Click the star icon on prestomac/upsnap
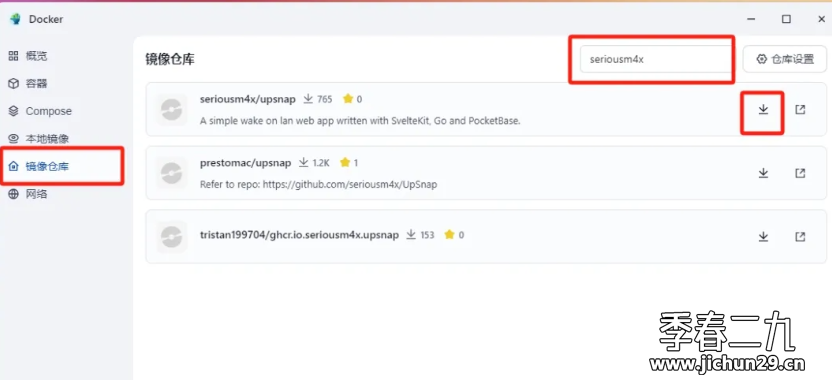Screen dimensions: 832x380 [x=345, y=162]
